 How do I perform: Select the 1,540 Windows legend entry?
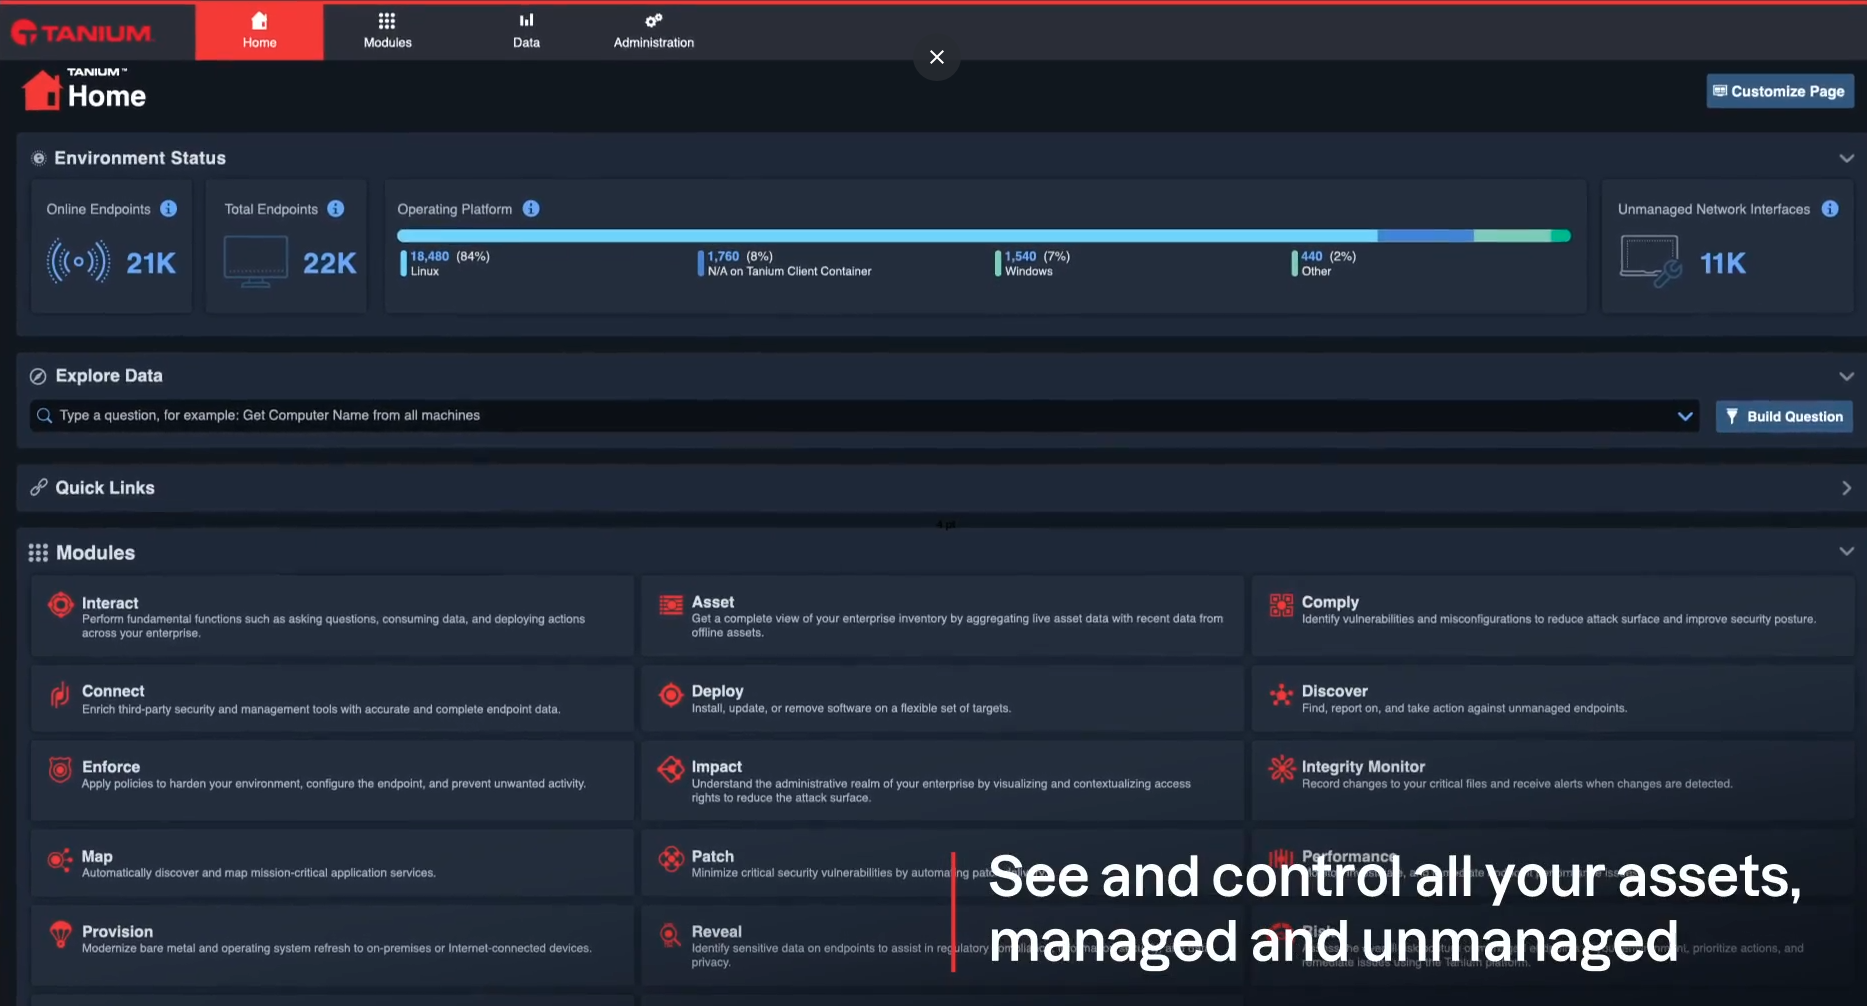[1032, 263]
